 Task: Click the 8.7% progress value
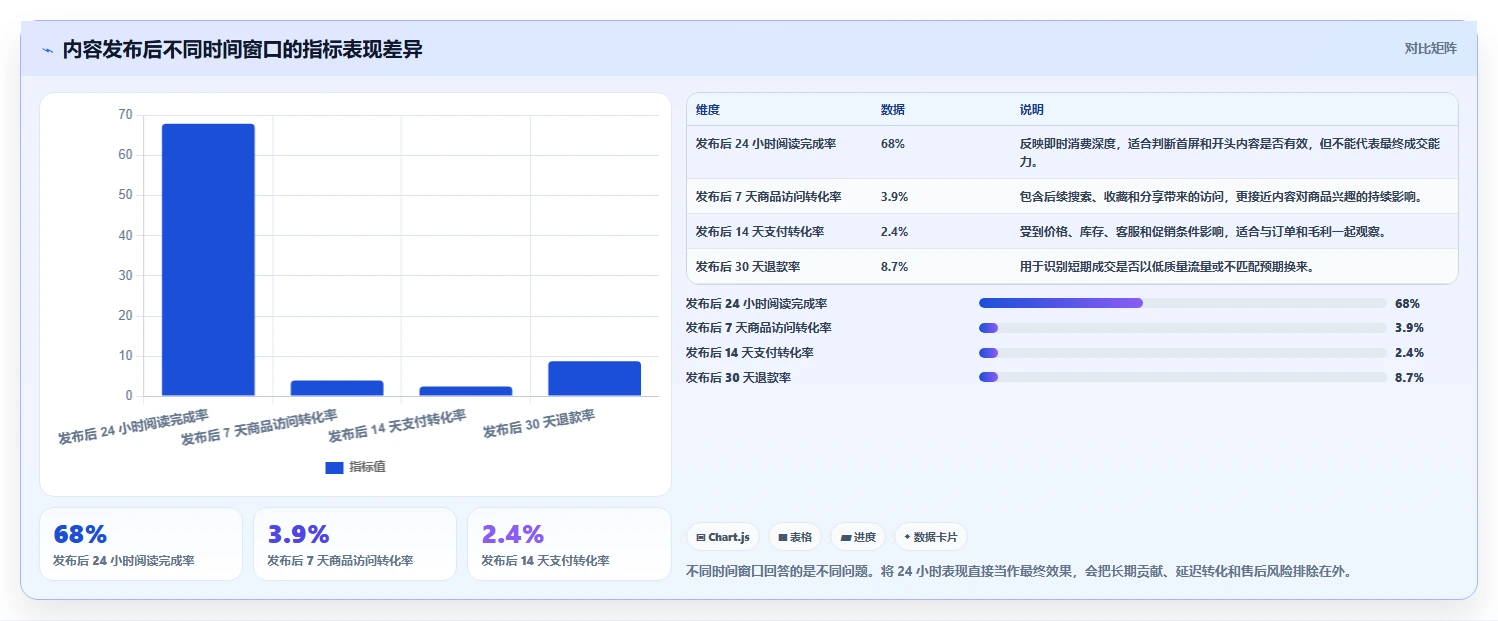point(1409,378)
